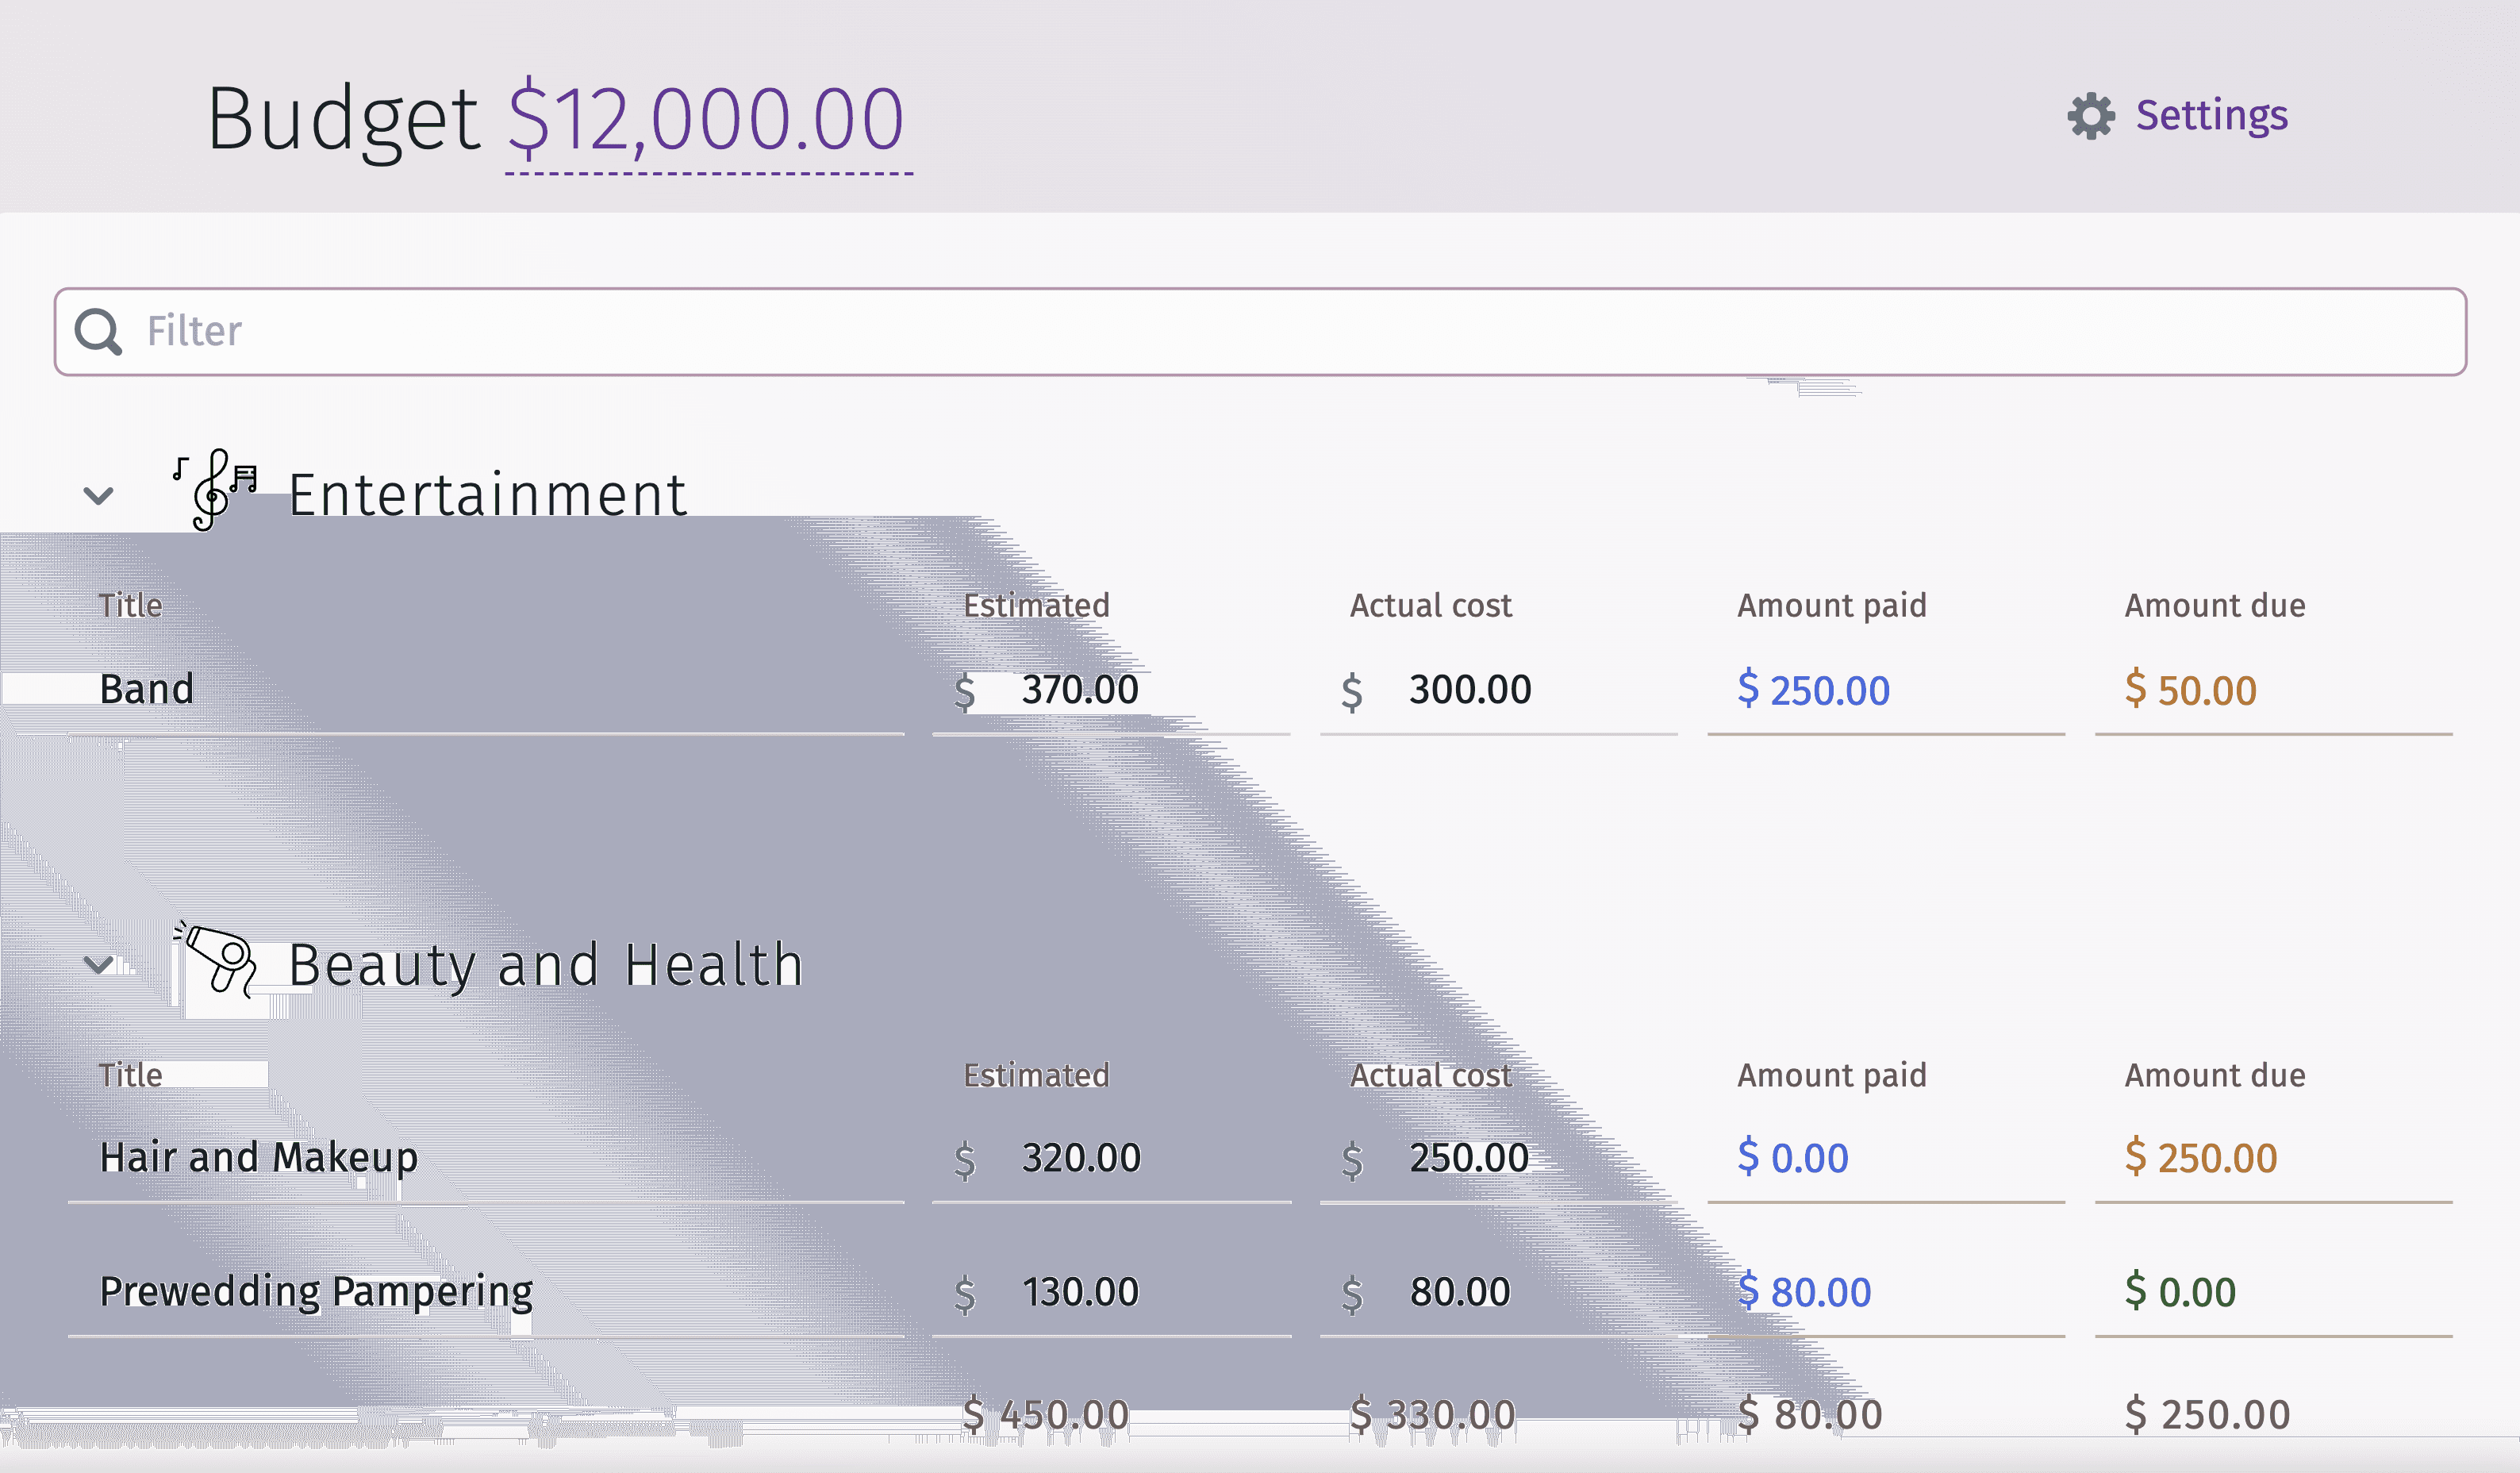
Task: Click the Band title label
Action: click(145, 686)
